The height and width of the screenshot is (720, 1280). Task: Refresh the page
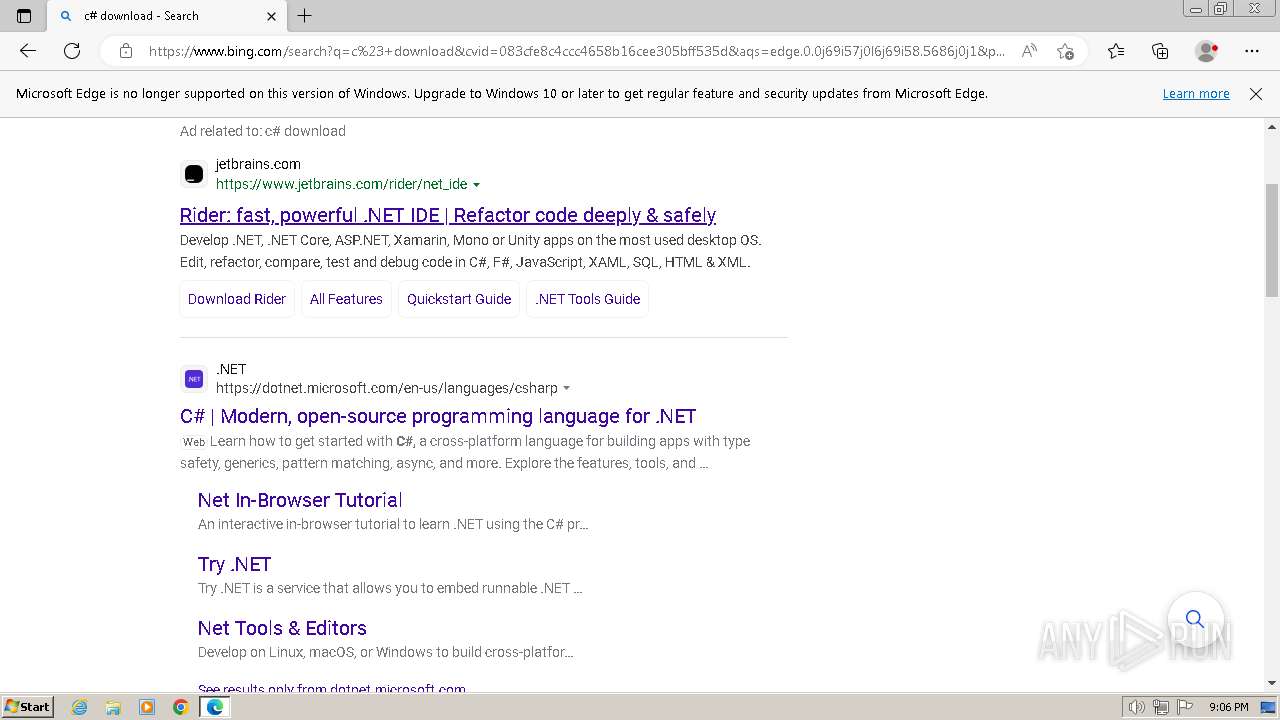72,51
